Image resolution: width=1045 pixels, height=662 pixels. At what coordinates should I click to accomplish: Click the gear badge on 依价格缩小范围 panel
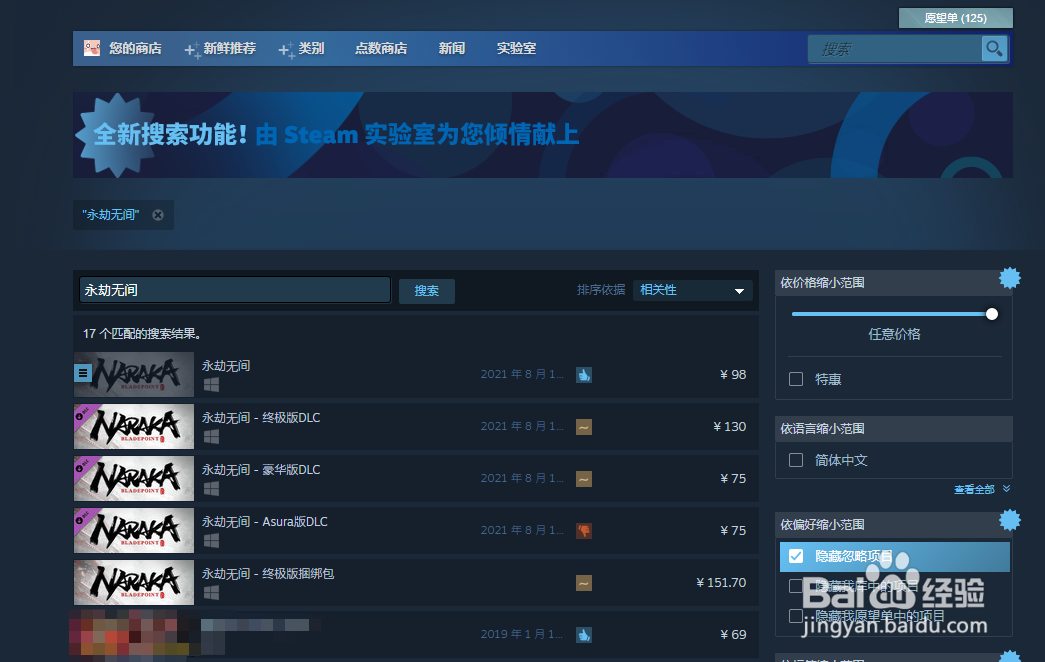click(1010, 278)
